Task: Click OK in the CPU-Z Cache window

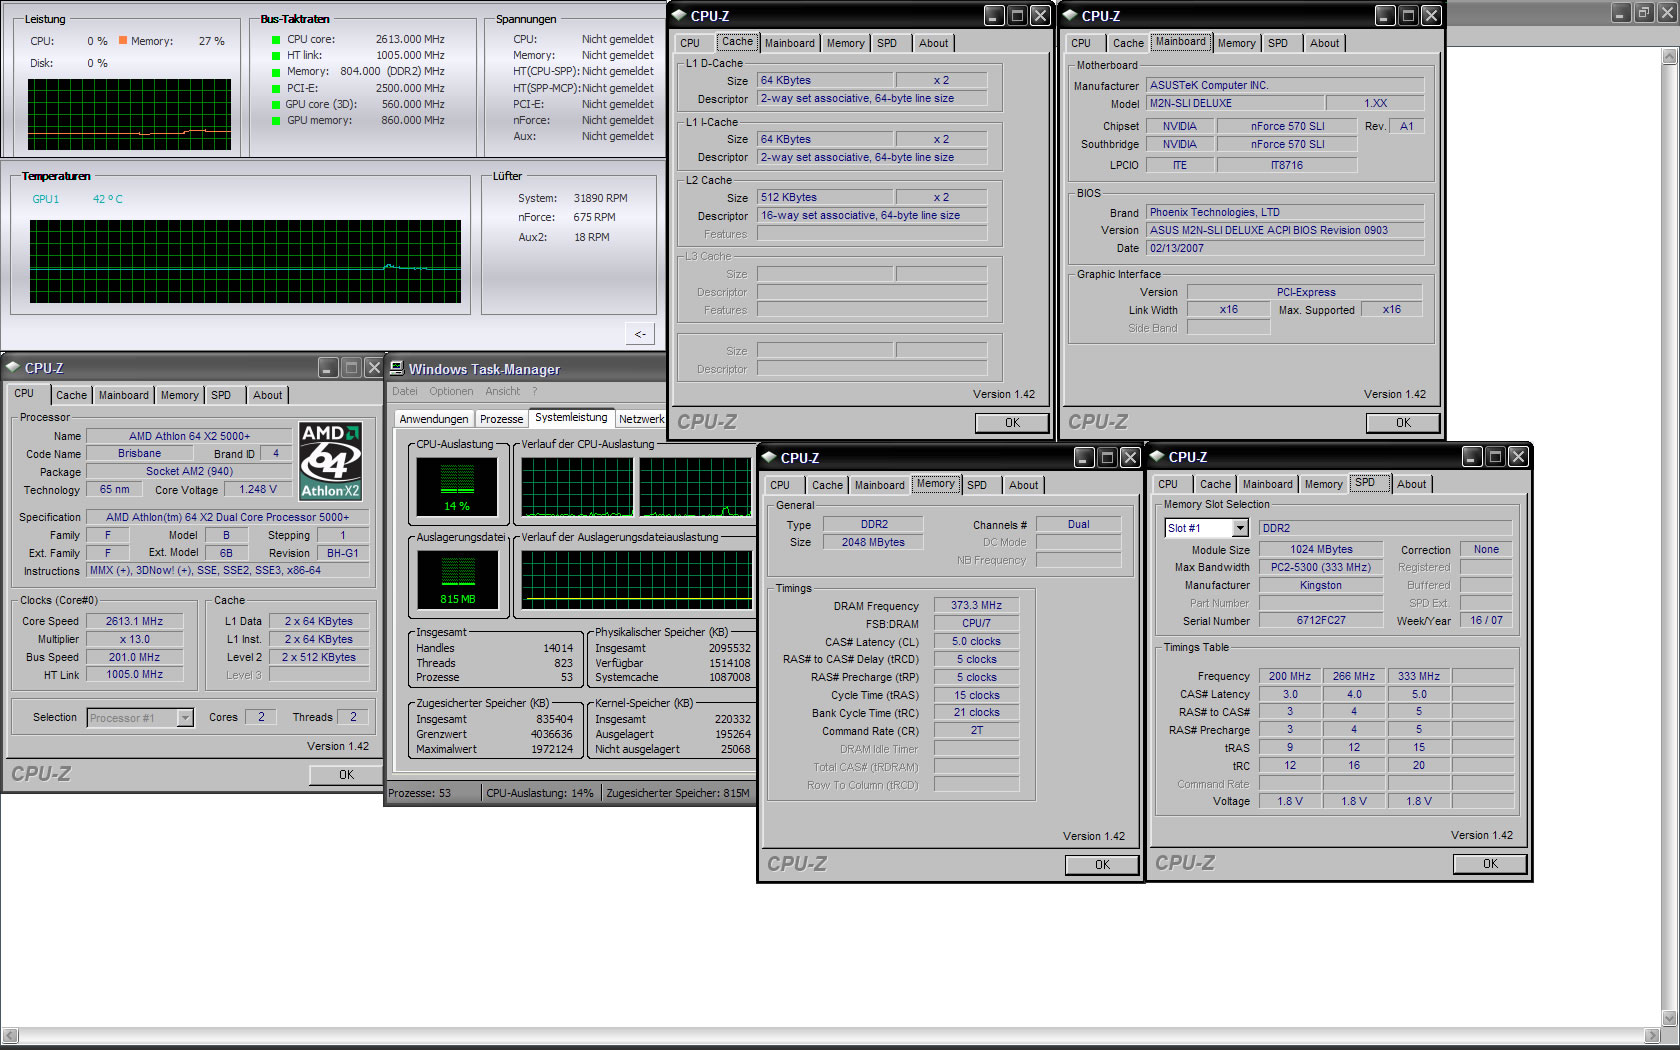Action: [1012, 423]
